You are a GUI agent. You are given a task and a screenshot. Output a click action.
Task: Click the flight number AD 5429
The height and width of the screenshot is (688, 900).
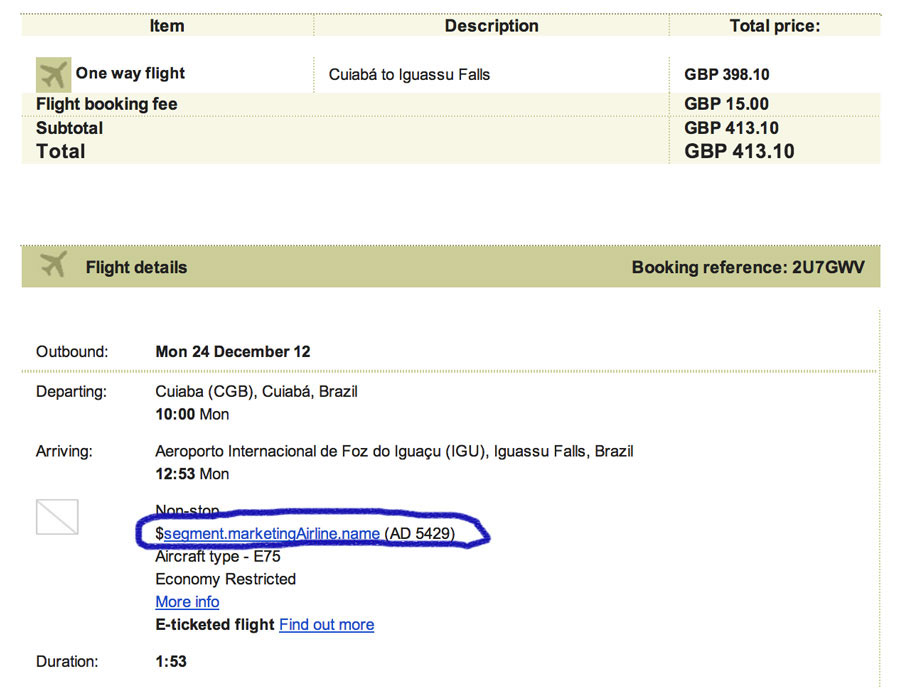420,534
